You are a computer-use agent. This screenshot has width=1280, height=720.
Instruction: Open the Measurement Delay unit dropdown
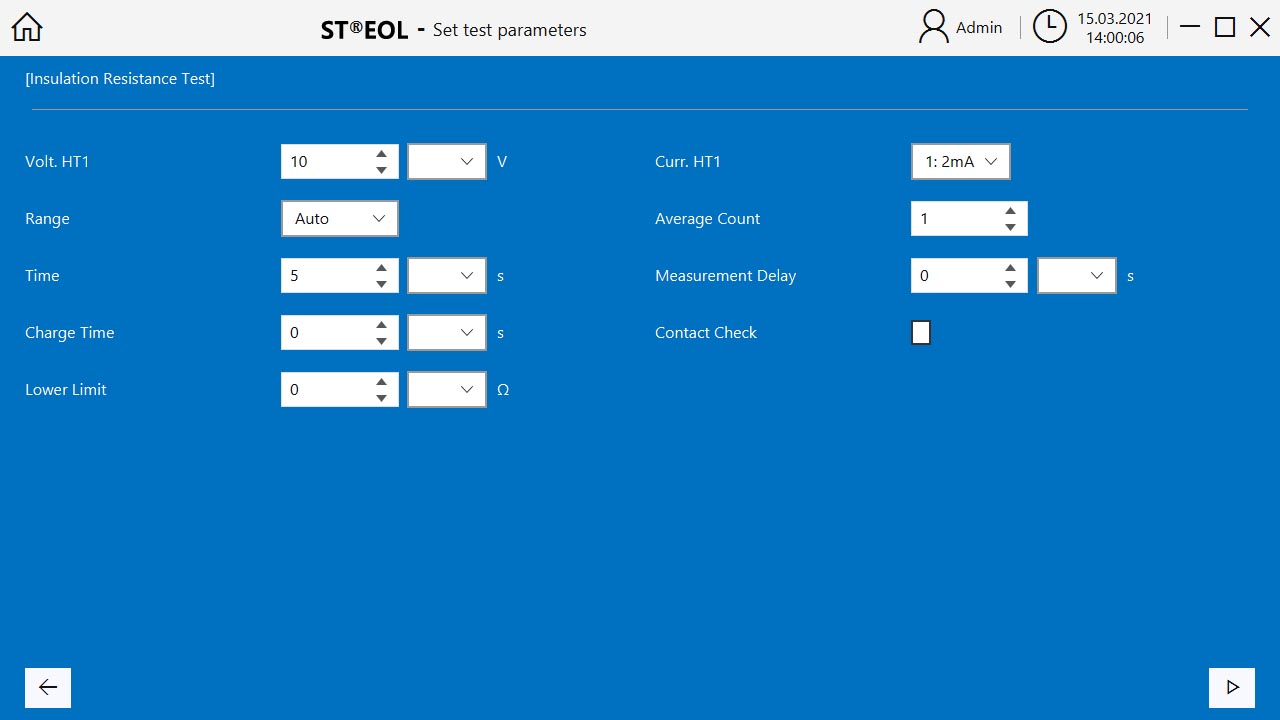coord(1077,276)
